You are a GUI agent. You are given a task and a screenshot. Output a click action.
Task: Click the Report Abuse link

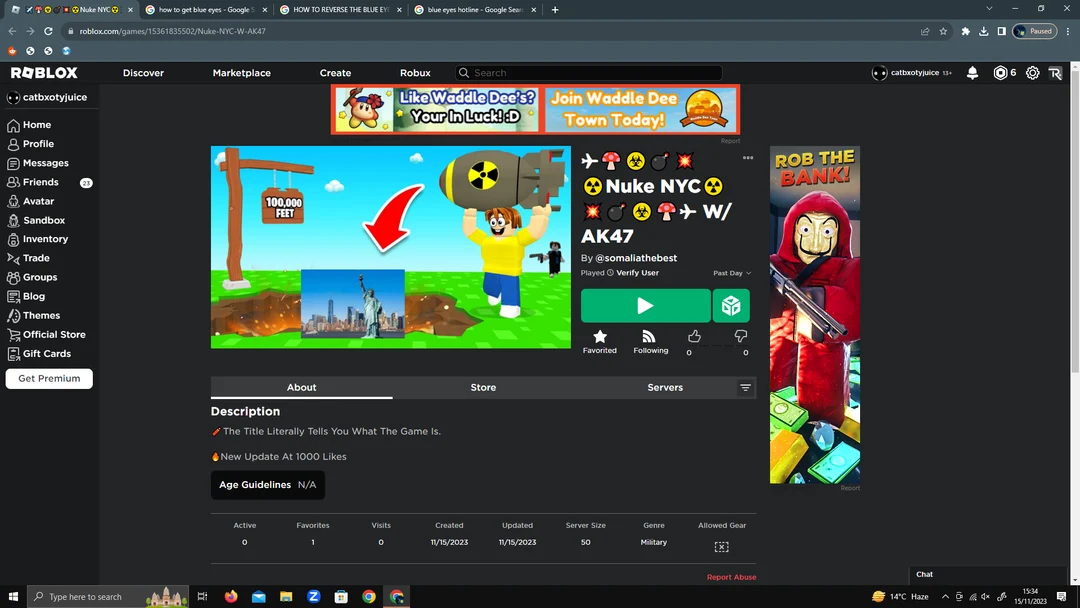pos(731,577)
